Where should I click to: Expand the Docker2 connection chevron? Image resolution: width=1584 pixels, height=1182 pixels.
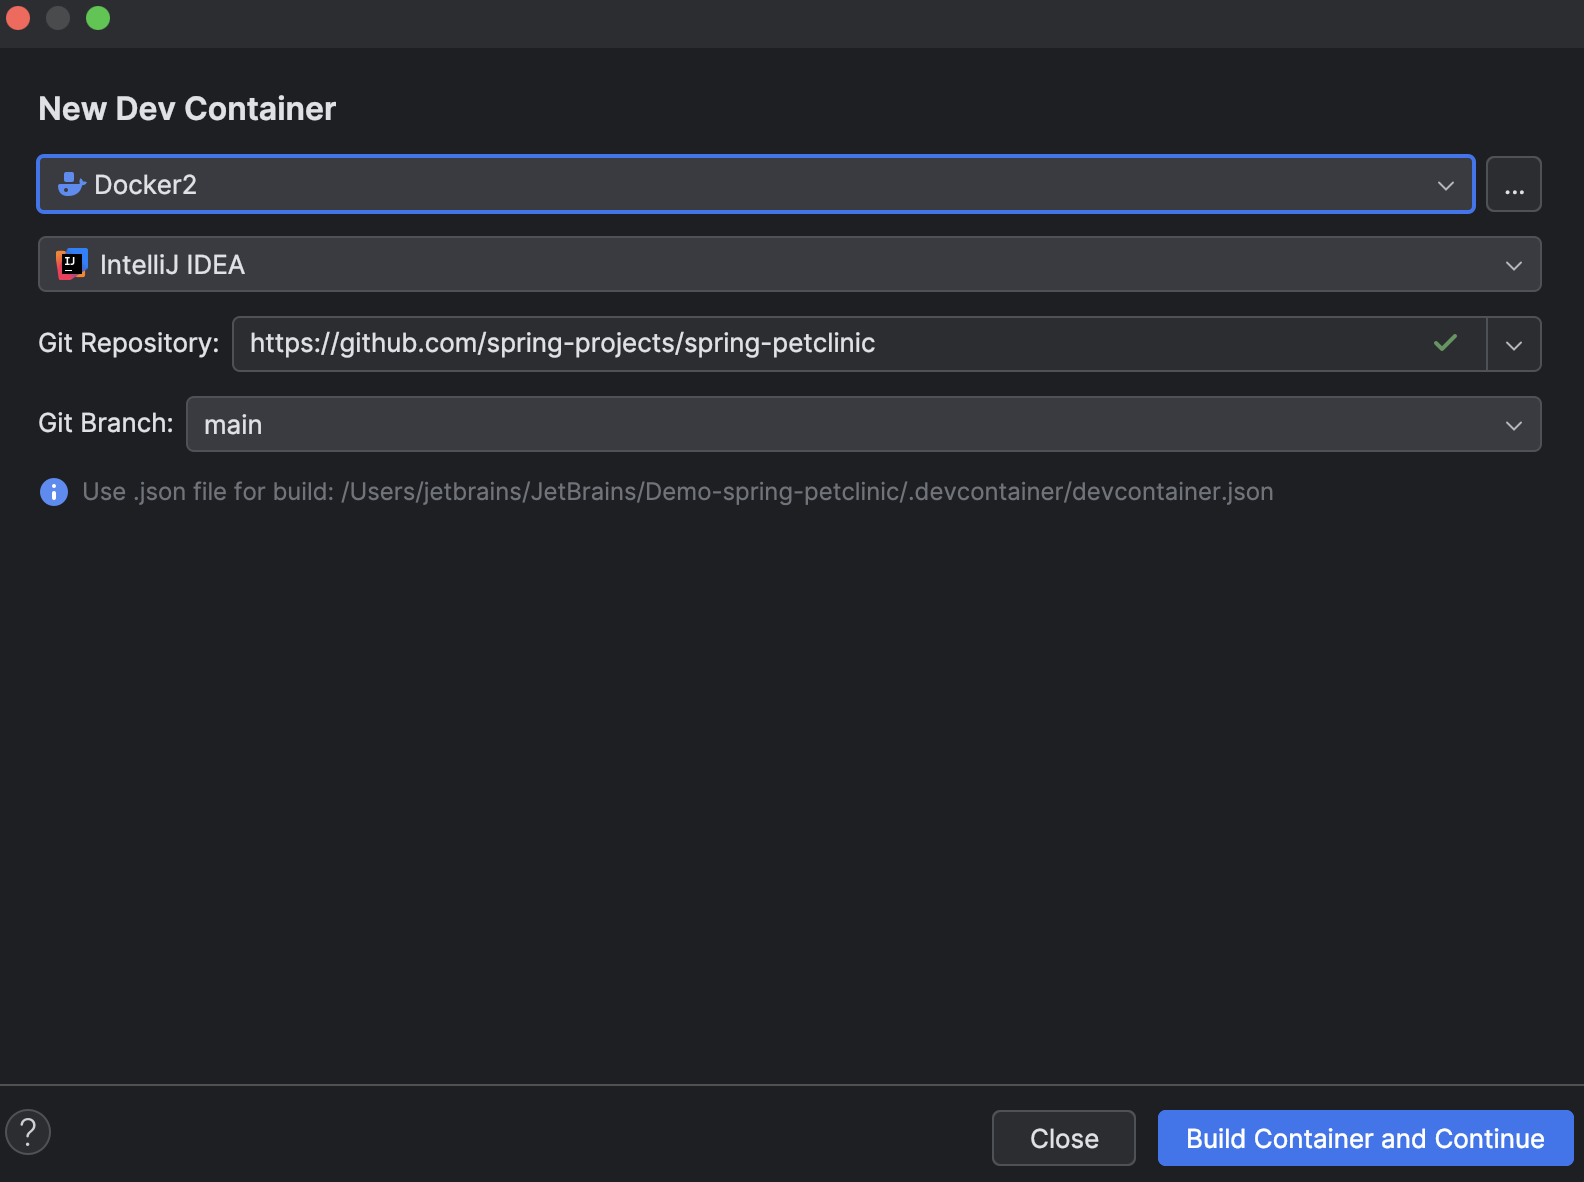(1445, 185)
